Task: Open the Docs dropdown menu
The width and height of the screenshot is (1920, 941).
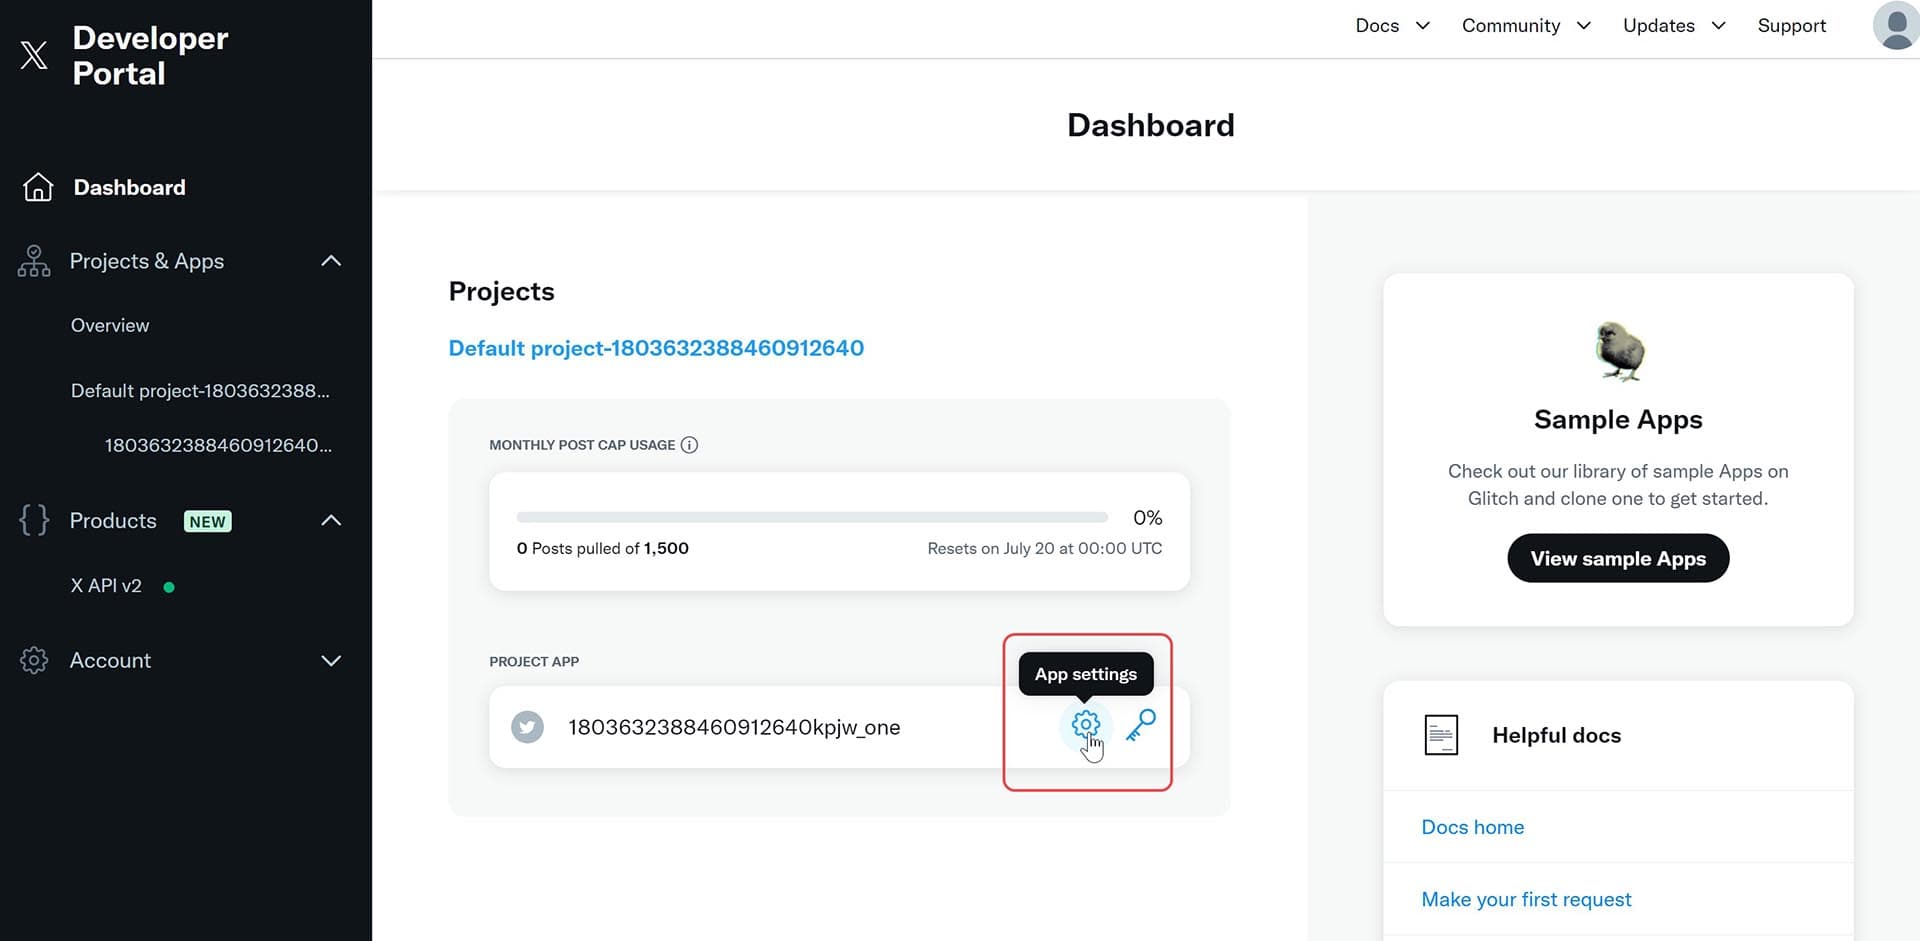Action: [1391, 26]
